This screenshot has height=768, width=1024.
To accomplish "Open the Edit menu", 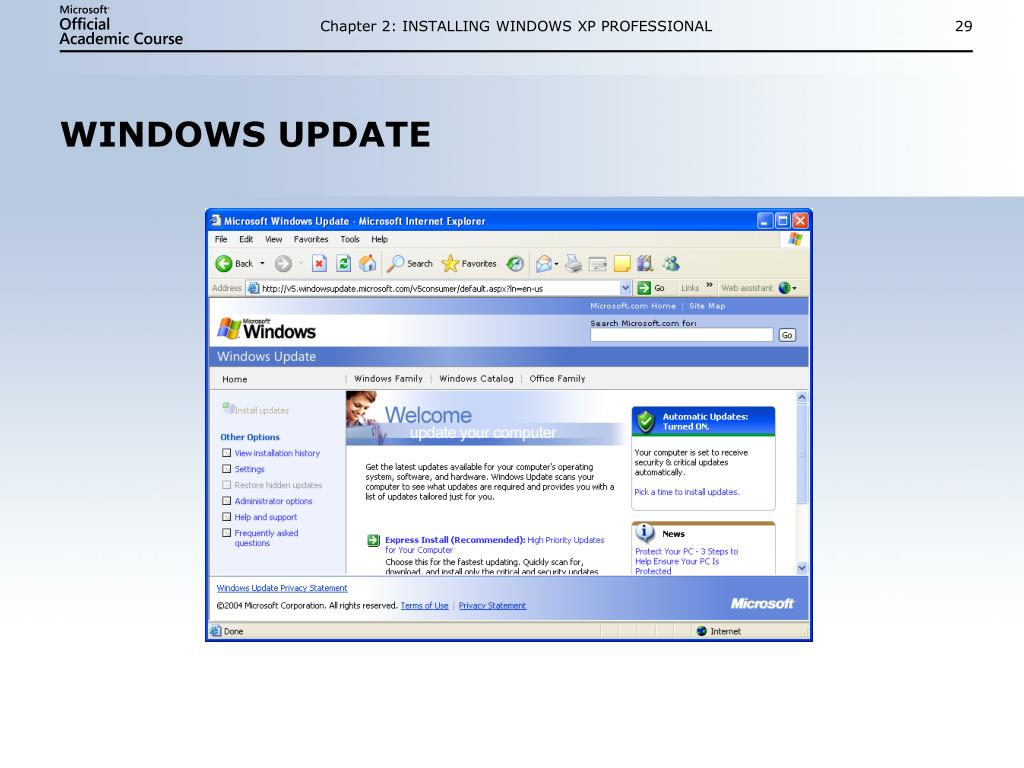I will pos(246,239).
